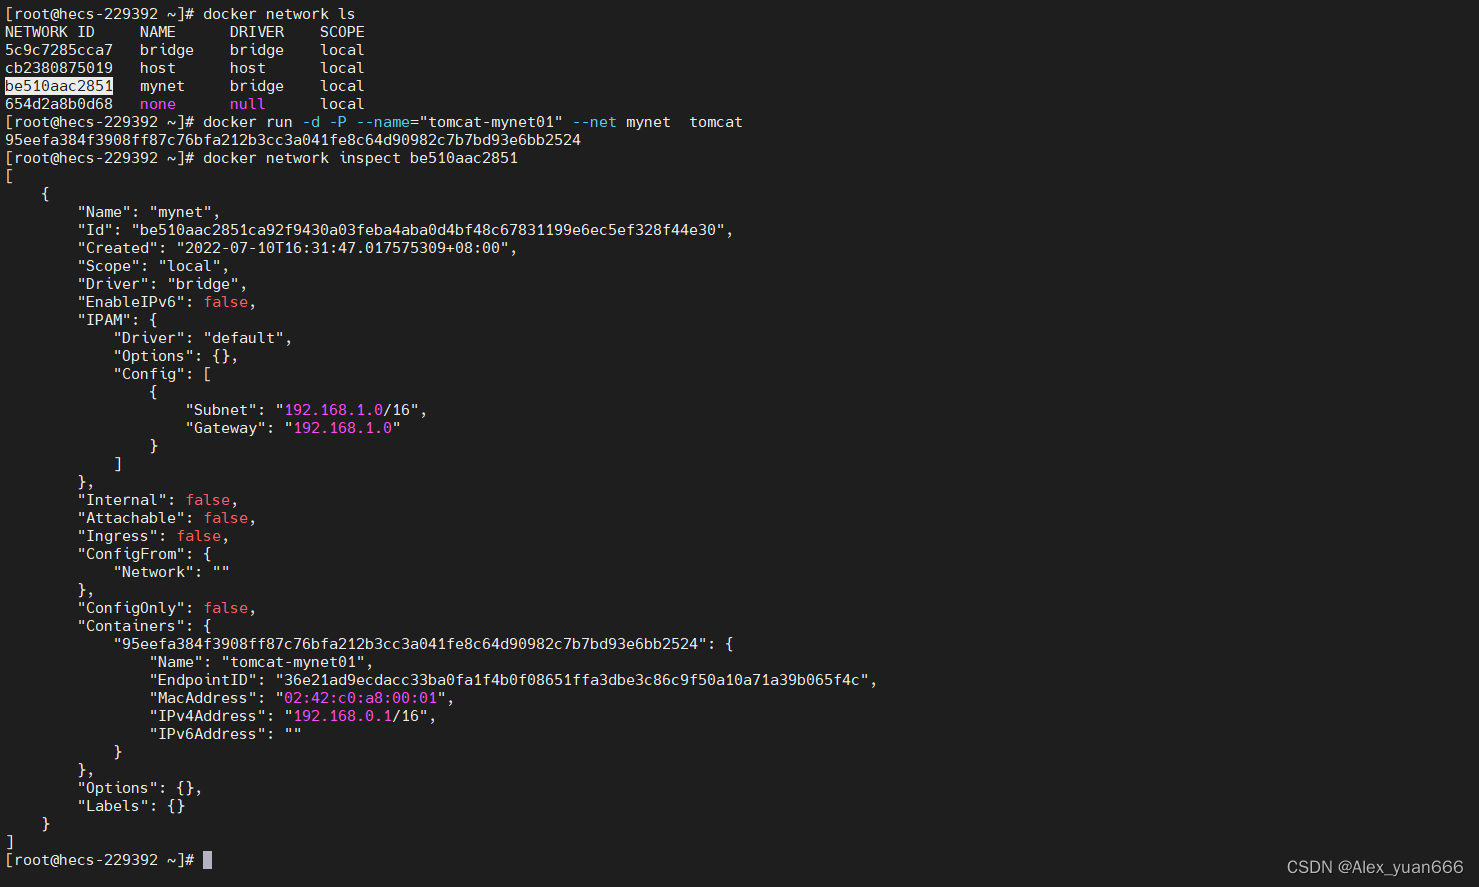Click the "Driver": "bridge" line
This screenshot has width=1479, height=887.
click(x=162, y=284)
